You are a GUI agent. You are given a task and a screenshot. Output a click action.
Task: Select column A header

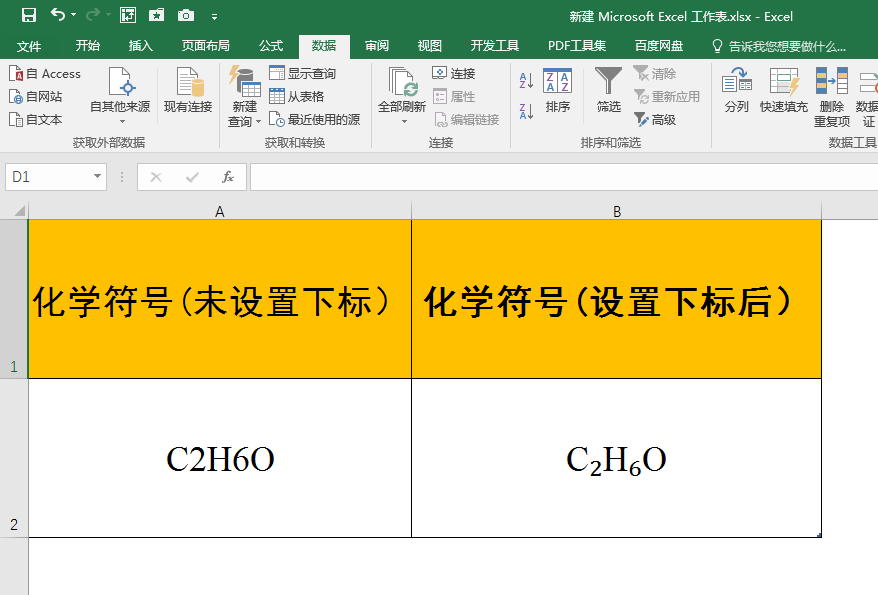220,211
